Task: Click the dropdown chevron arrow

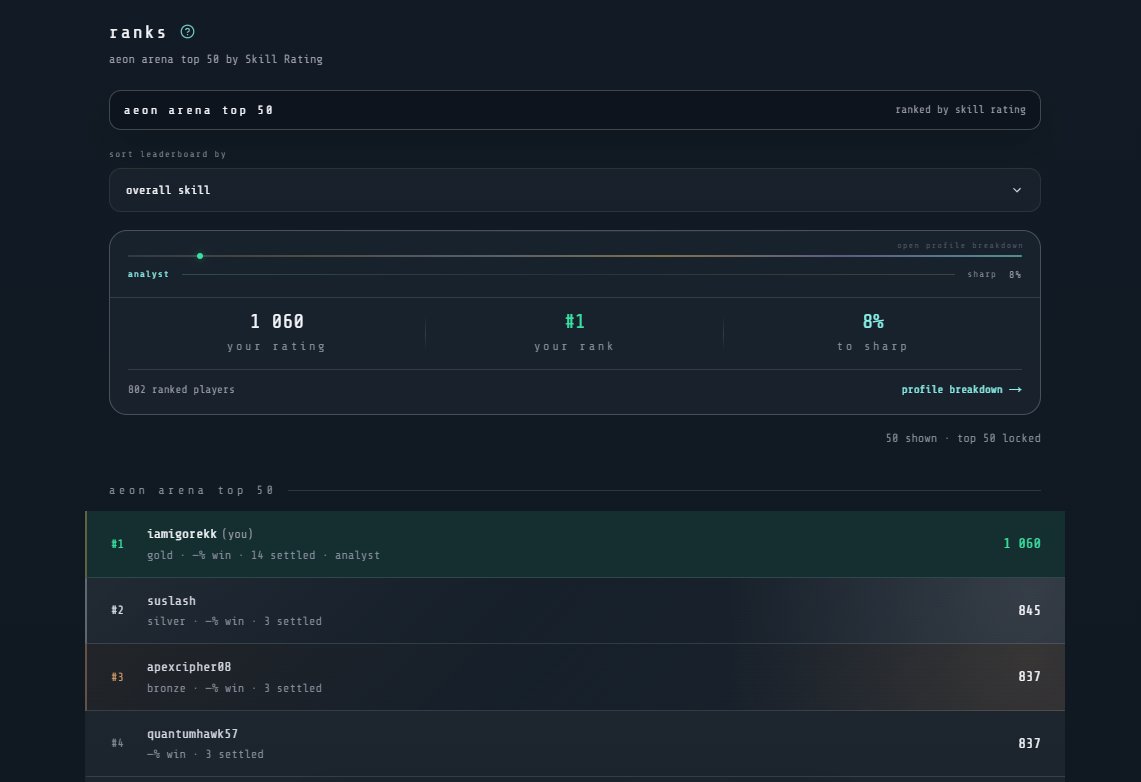Action: click(1017, 190)
